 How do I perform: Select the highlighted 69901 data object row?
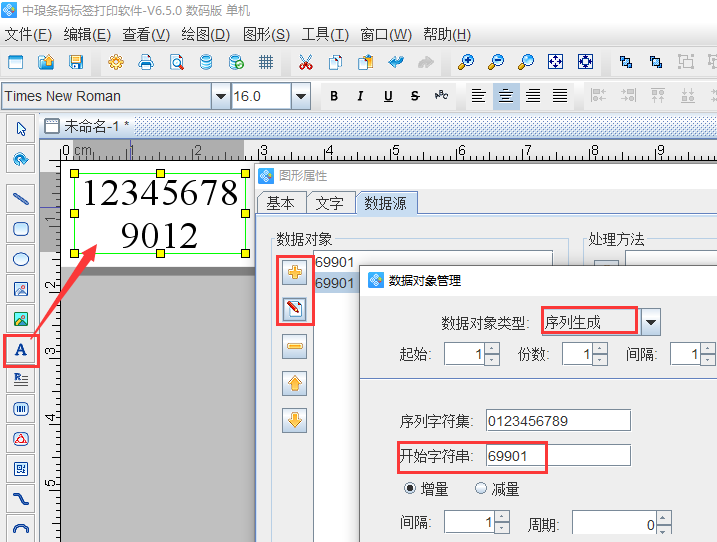click(337, 283)
